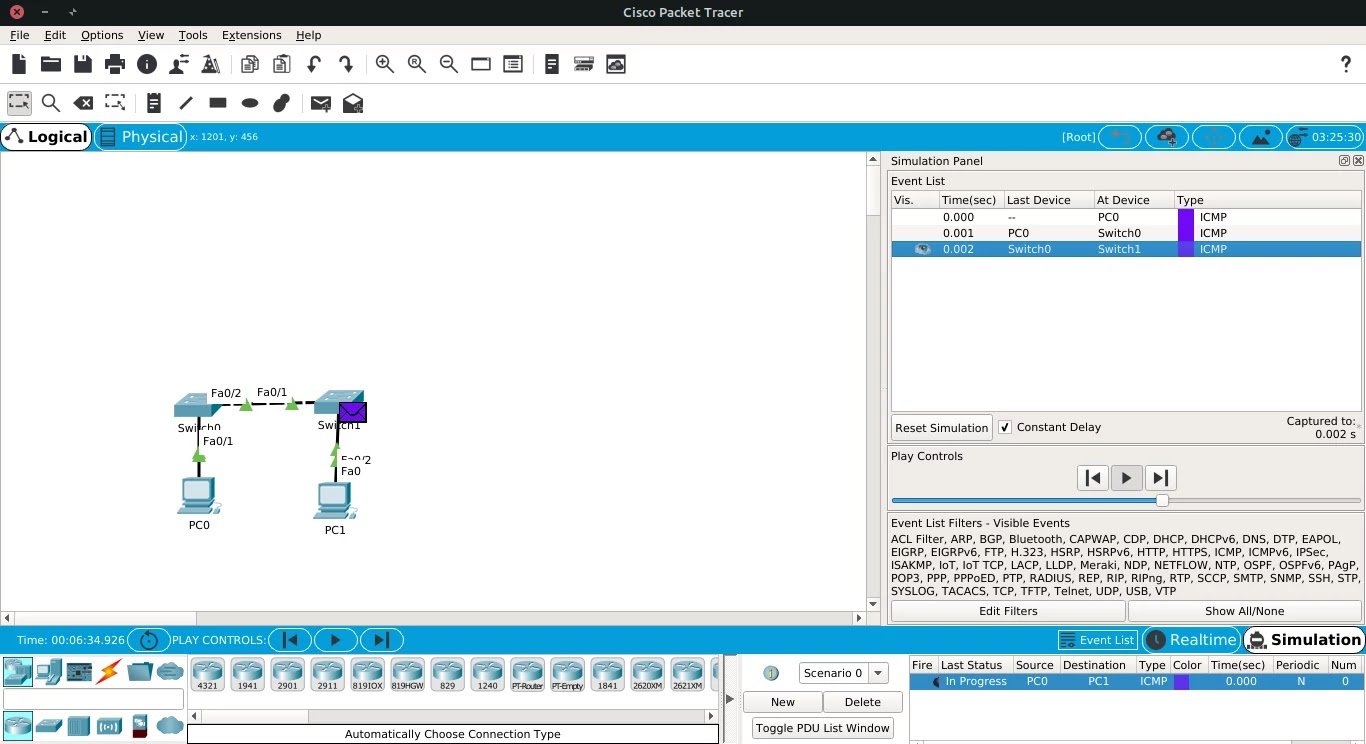Select the PC0 to PC1 In Progress PDU row
Screen dimensions: 1366x744
(x=1136, y=681)
